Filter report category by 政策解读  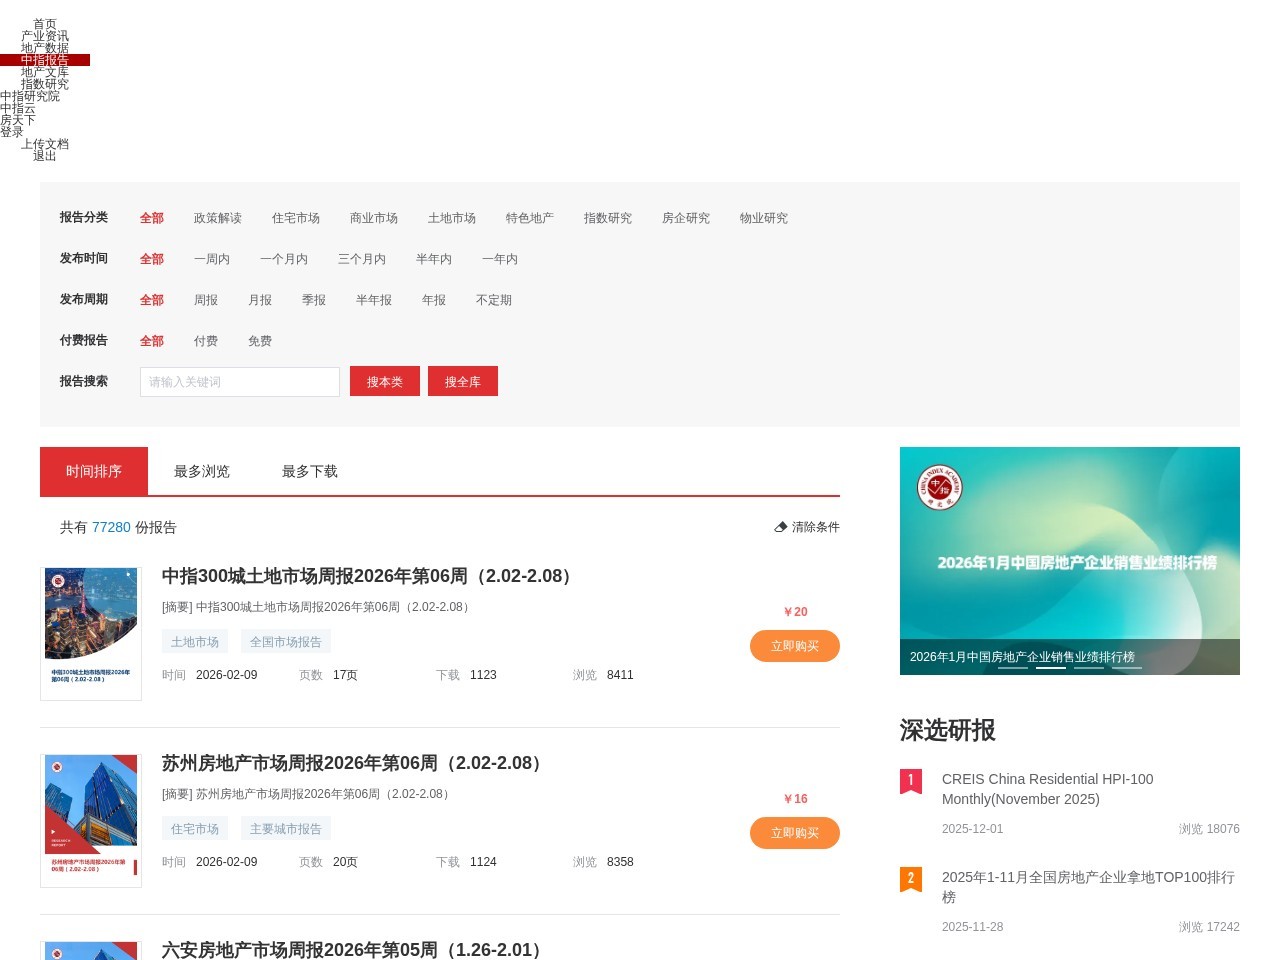[218, 218]
